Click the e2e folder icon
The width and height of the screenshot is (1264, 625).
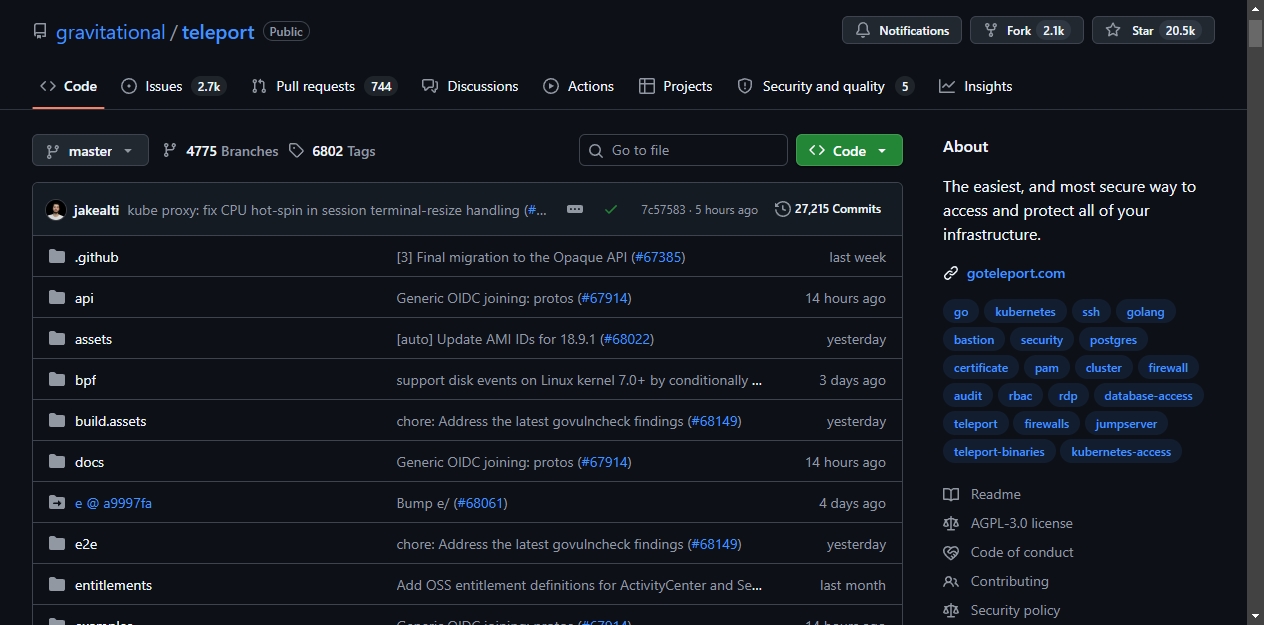pos(57,544)
